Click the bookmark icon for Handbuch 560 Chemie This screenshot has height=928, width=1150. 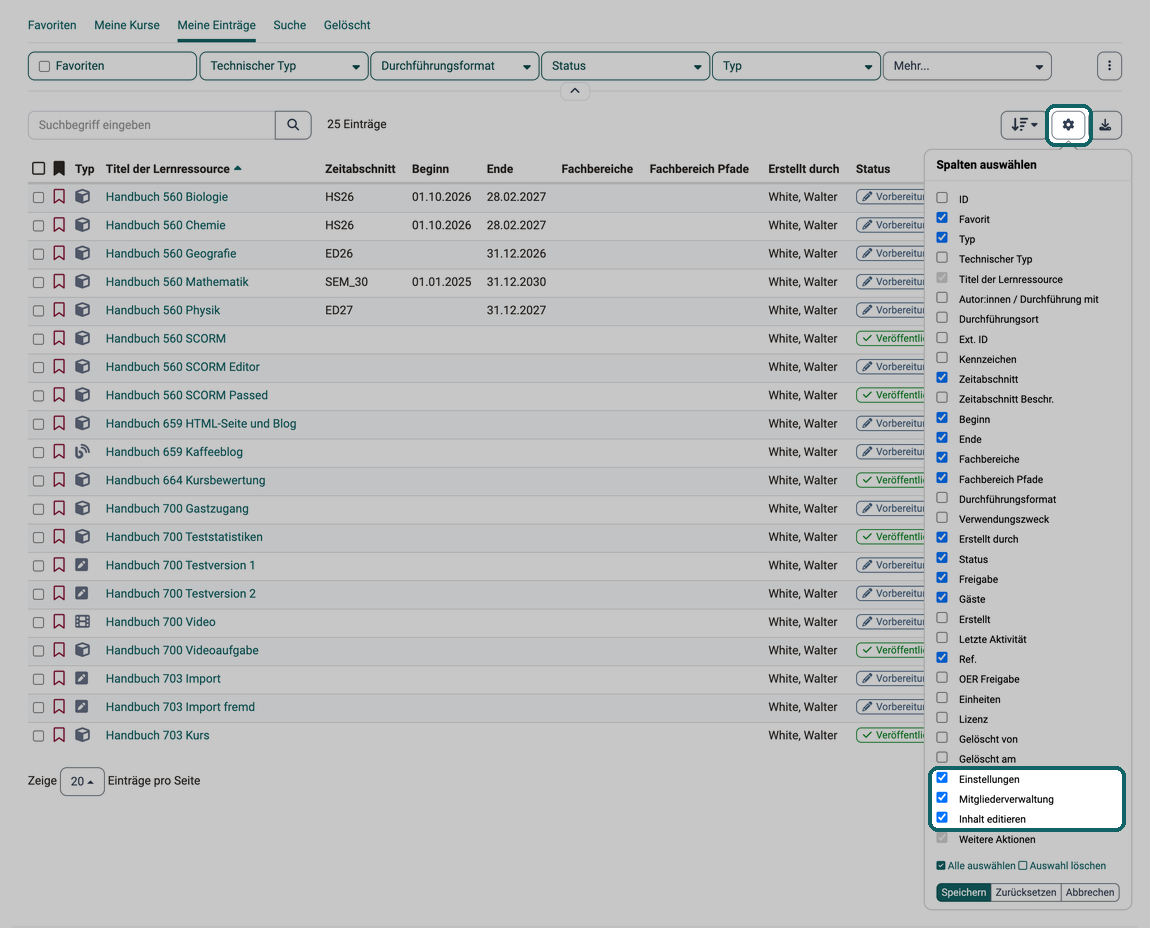click(59, 225)
